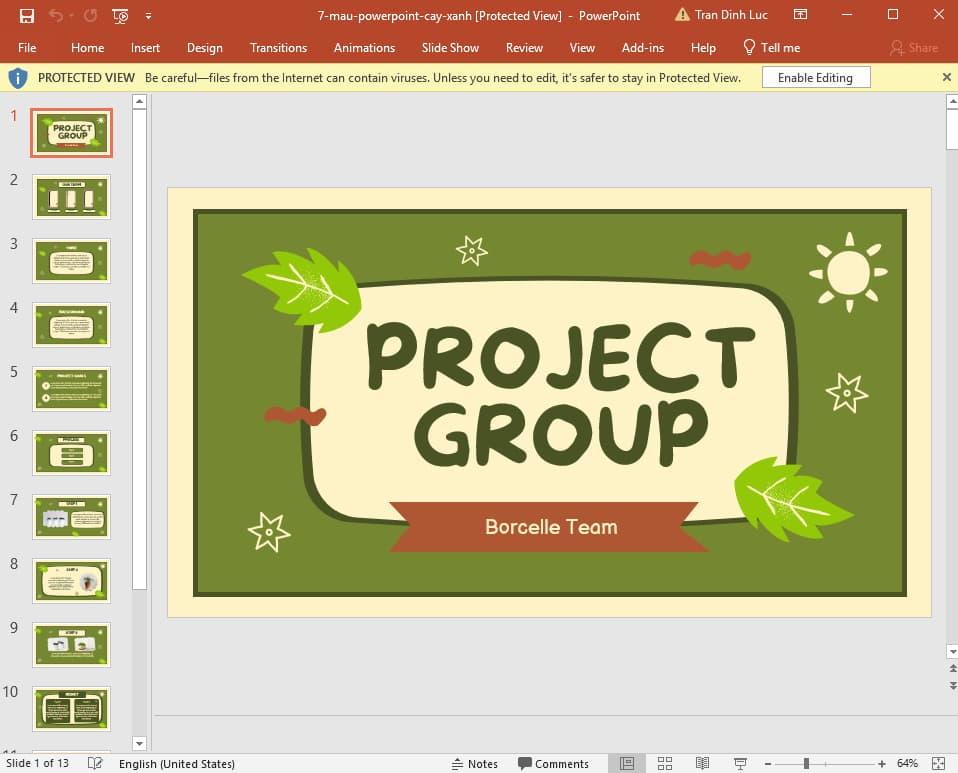Switch to Slide Sorter view
This screenshot has height=773, width=958.
pos(666,763)
